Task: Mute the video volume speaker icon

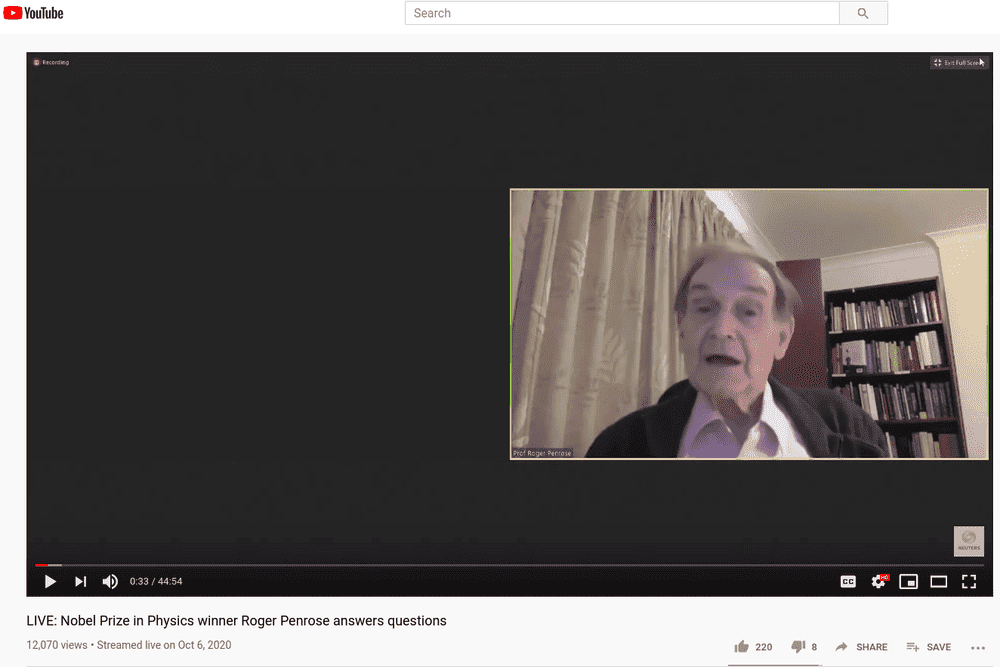Action: coord(110,582)
